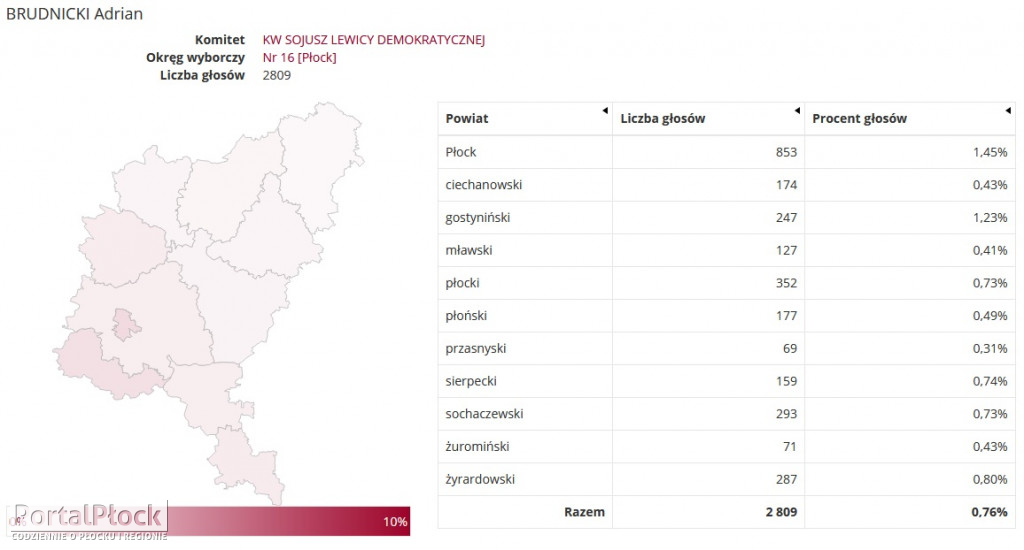Click the 10% end of color legend bar

tap(394, 521)
